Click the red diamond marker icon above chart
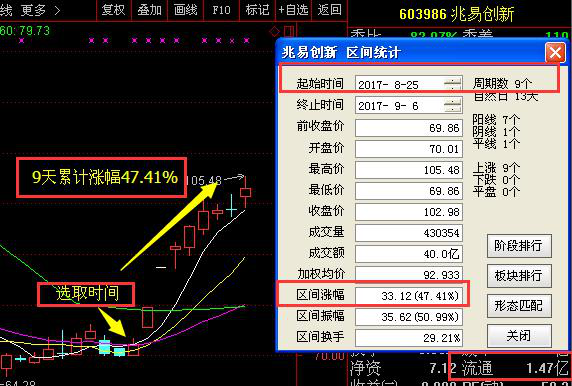This screenshot has width=572, height=386. pos(274,32)
